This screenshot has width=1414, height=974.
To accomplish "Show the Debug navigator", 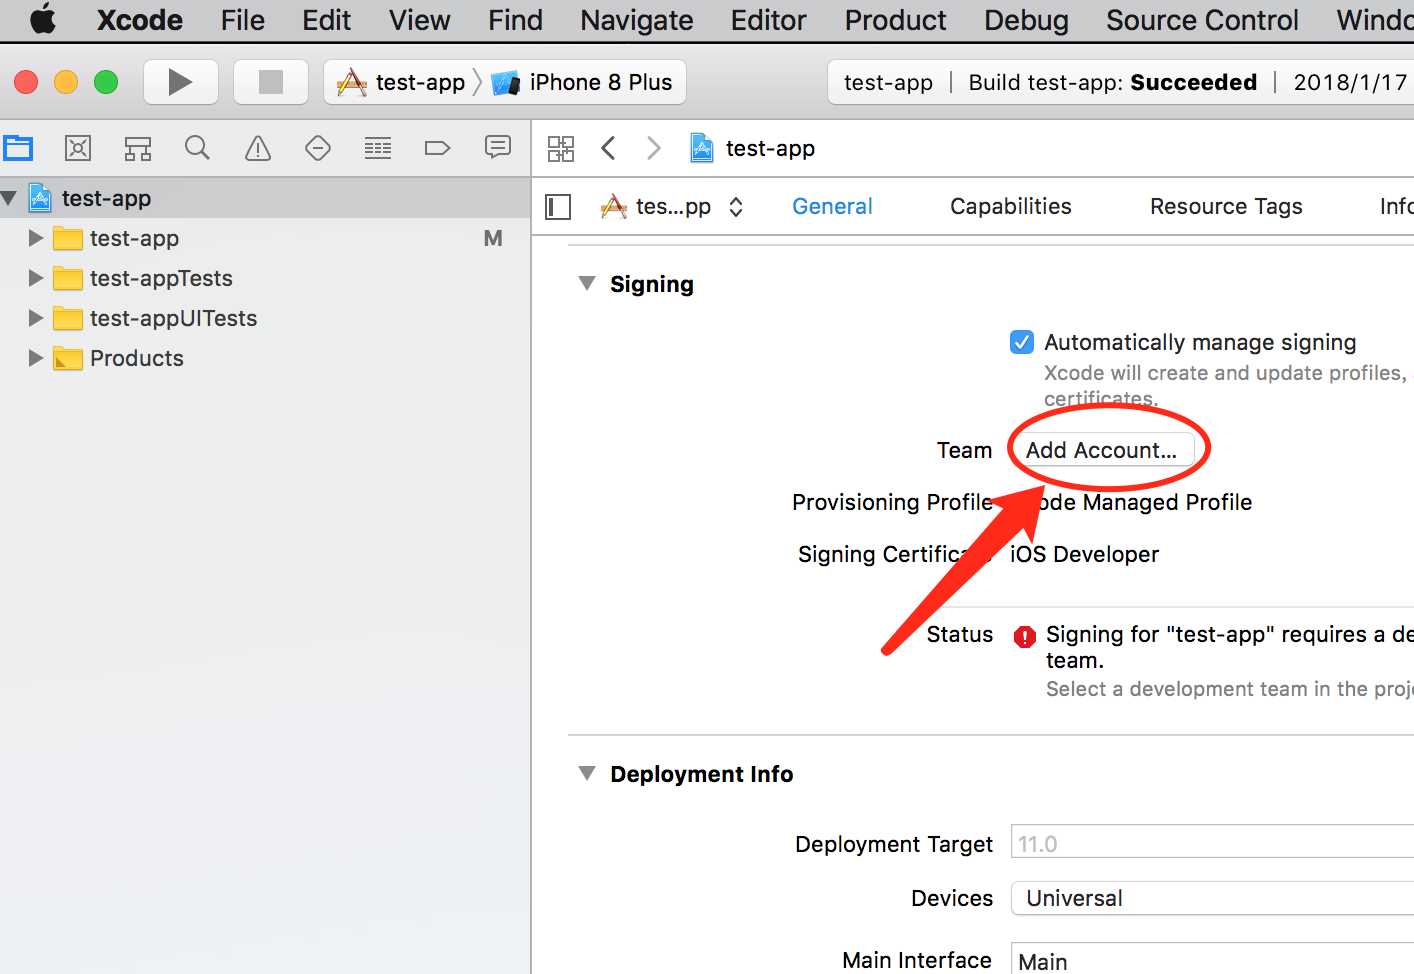I will (378, 149).
